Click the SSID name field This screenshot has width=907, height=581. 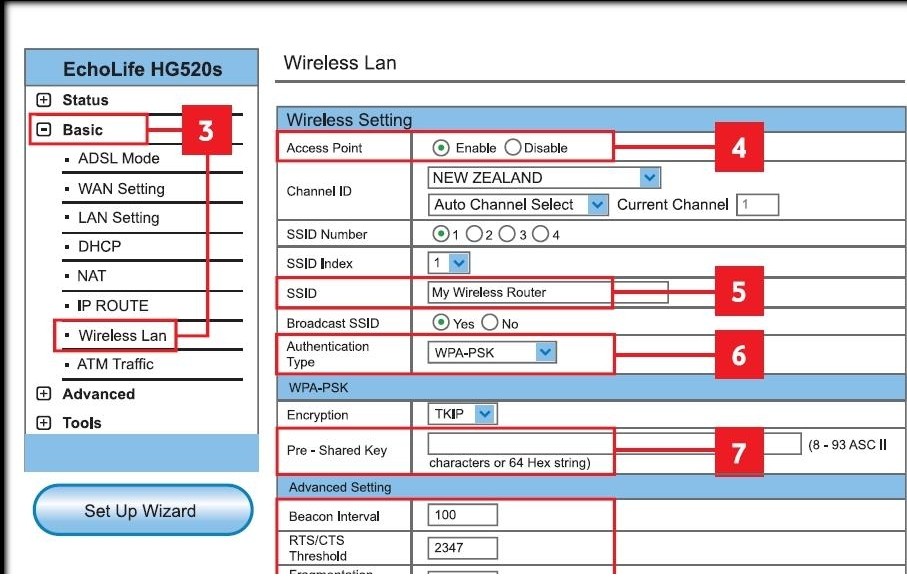548,292
